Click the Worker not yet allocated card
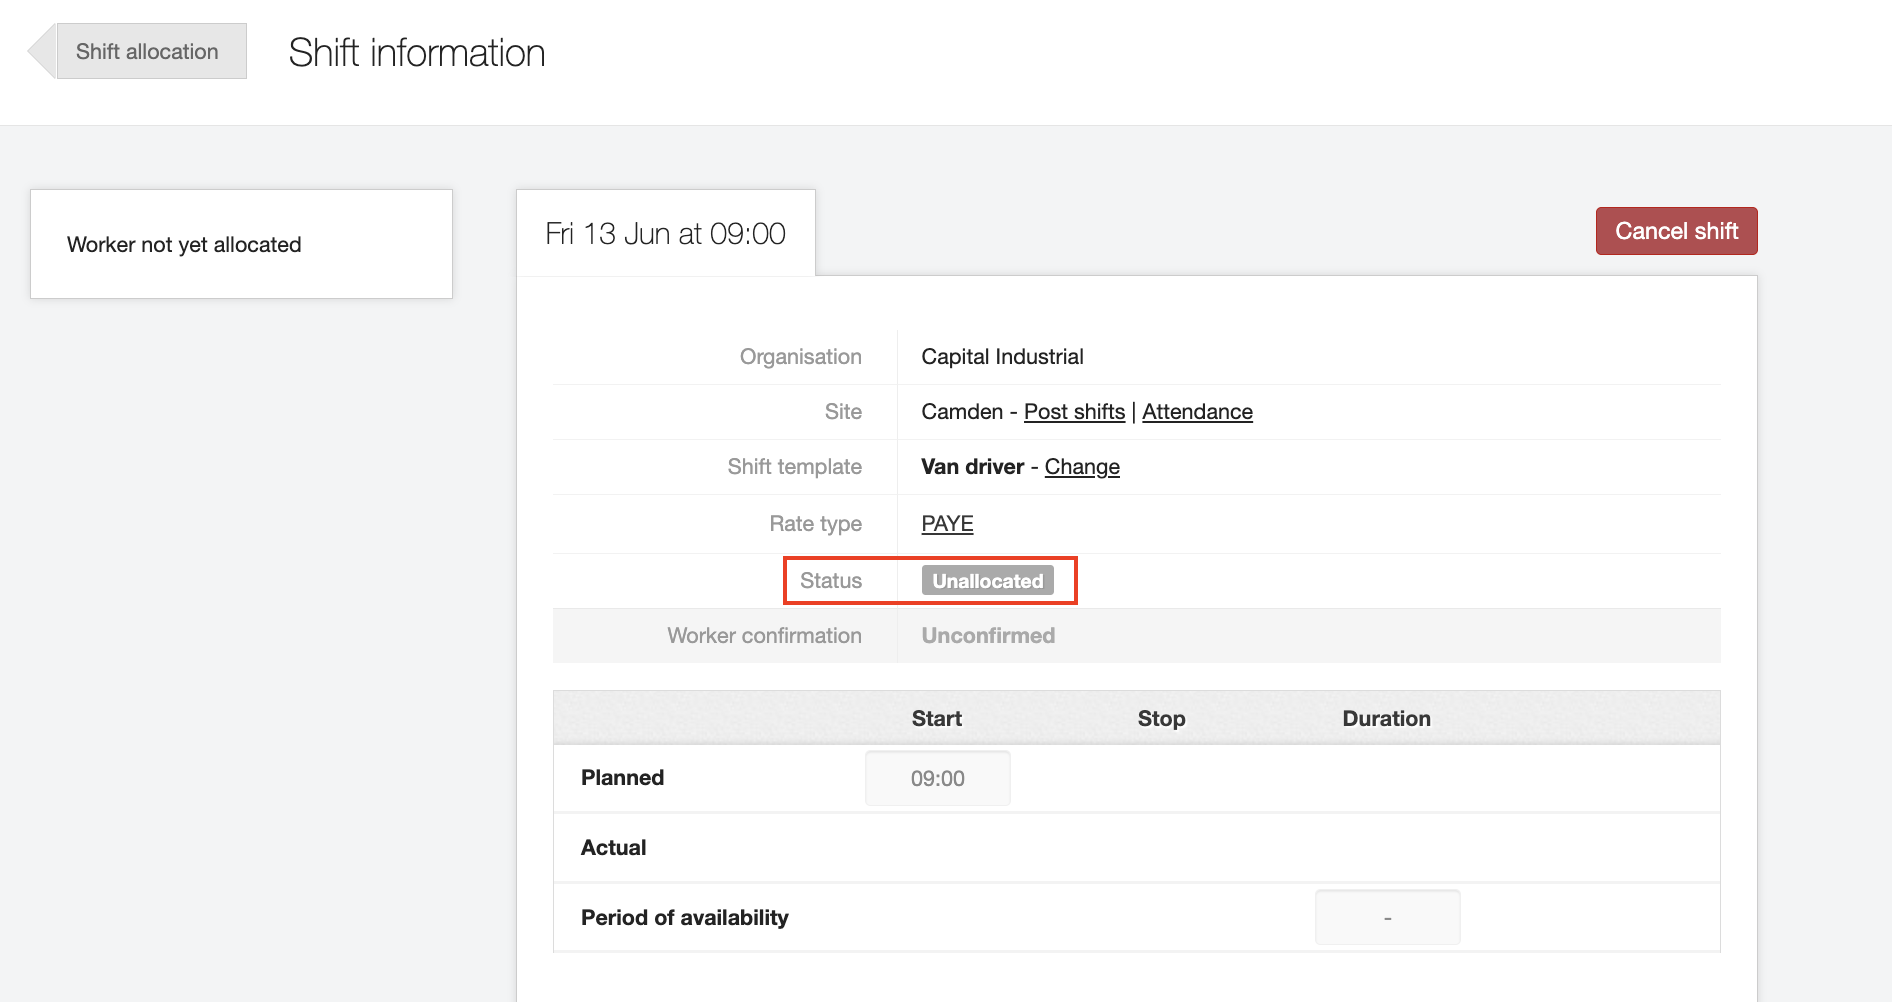Viewport: 1892px width, 1002px height. [x=241, y=245]
